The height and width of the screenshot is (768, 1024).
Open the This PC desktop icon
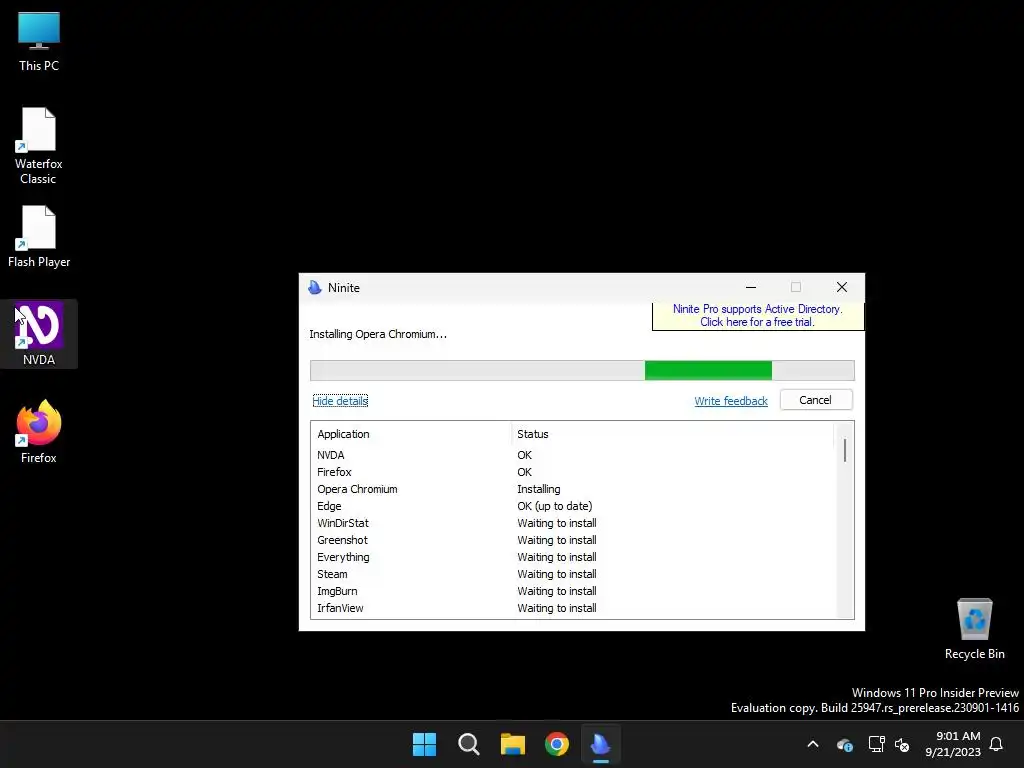tap(39, 42)
